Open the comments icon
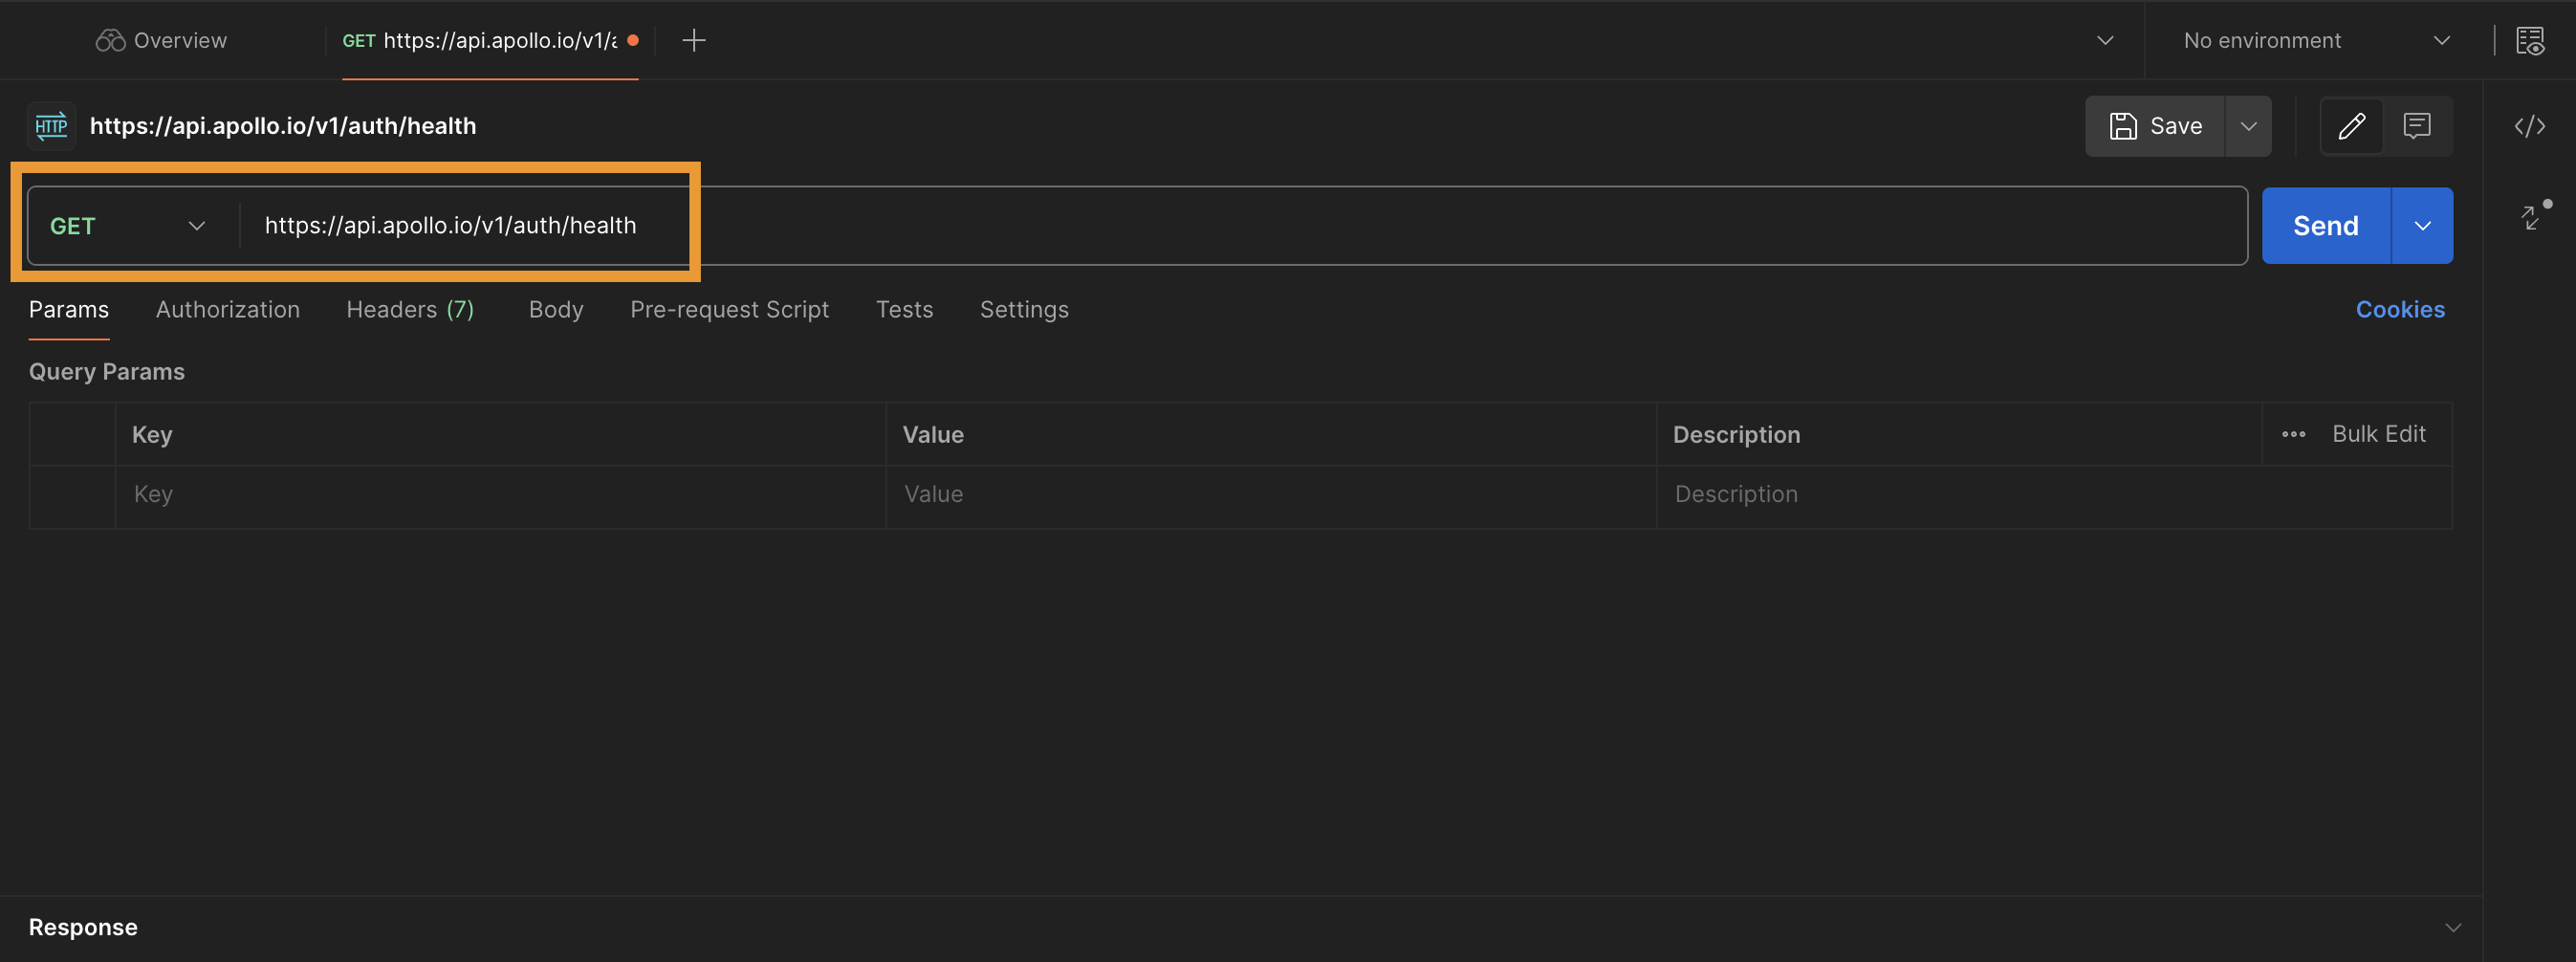The height and width of the screenshot is (962, 2576). [x=2417, y=125]
